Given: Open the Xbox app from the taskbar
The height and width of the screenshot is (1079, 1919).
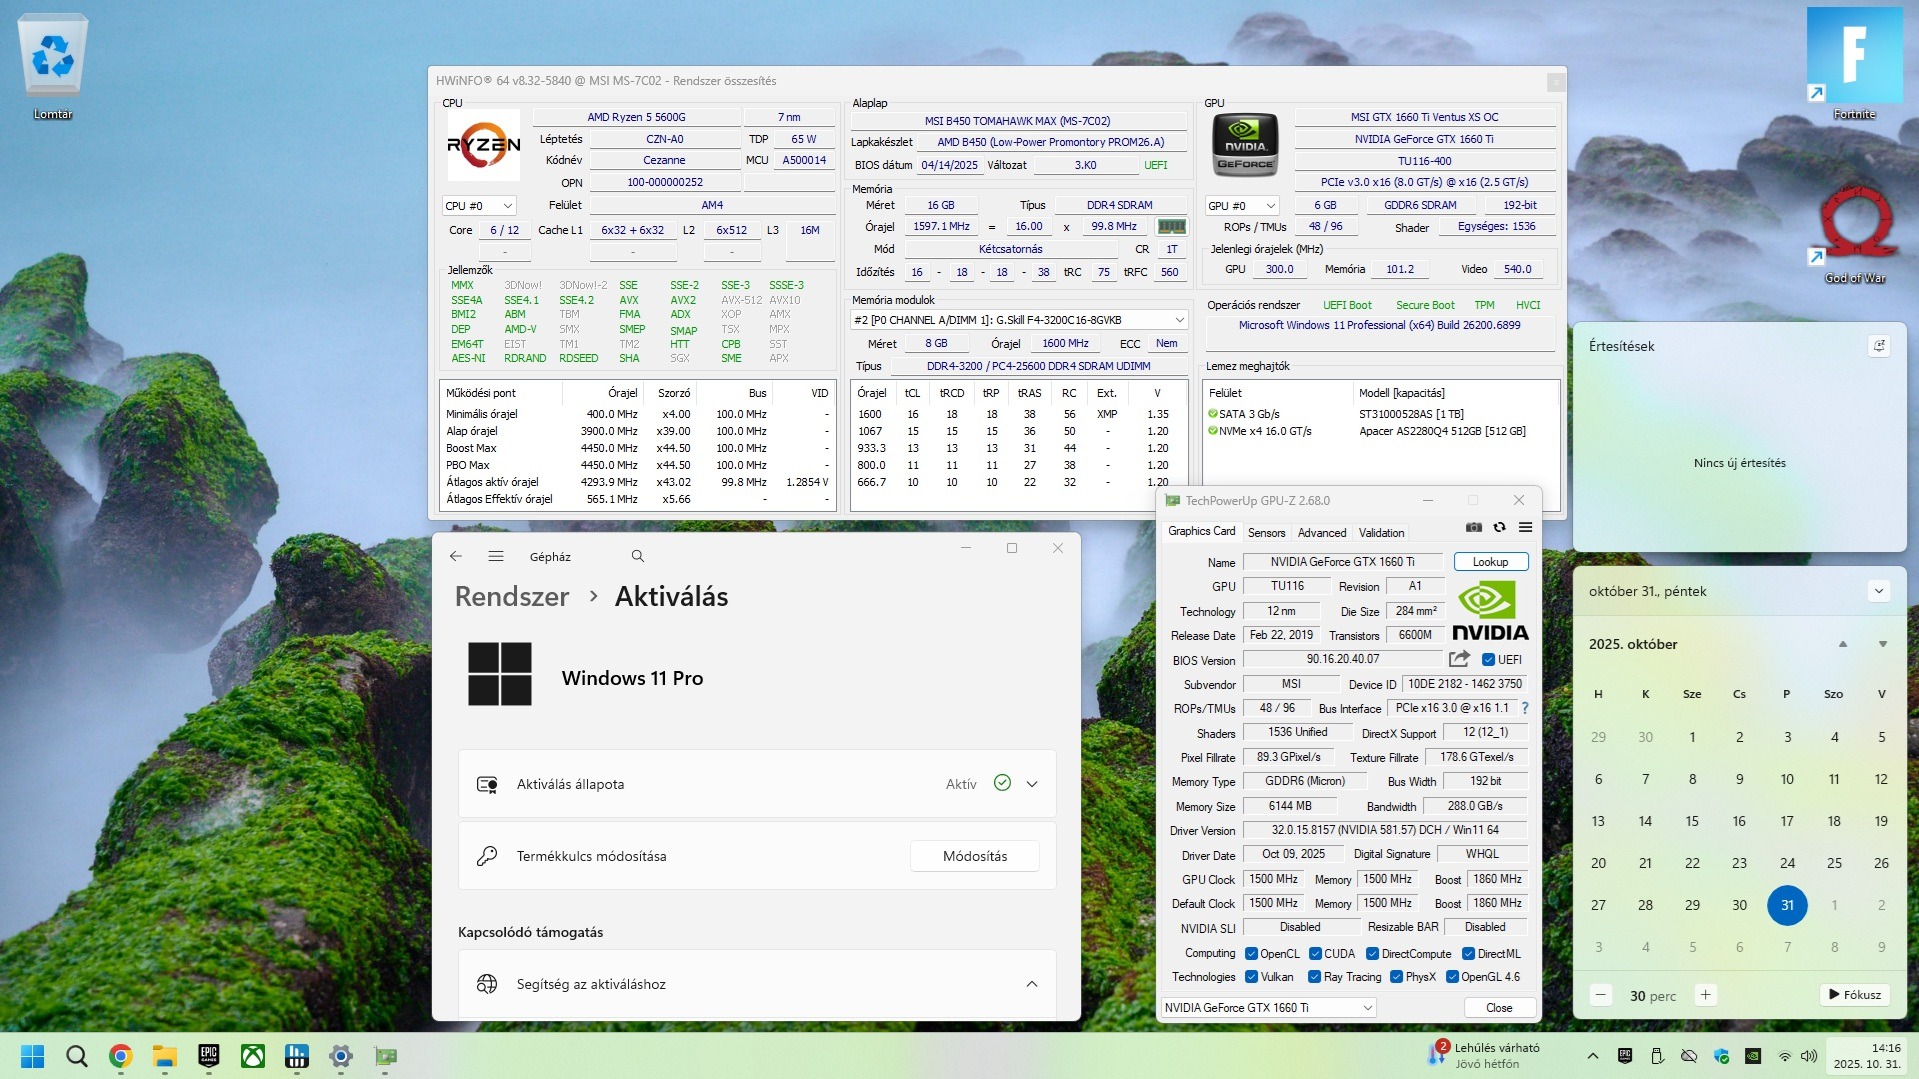Looking at the screenshot, I should 252,1056.
